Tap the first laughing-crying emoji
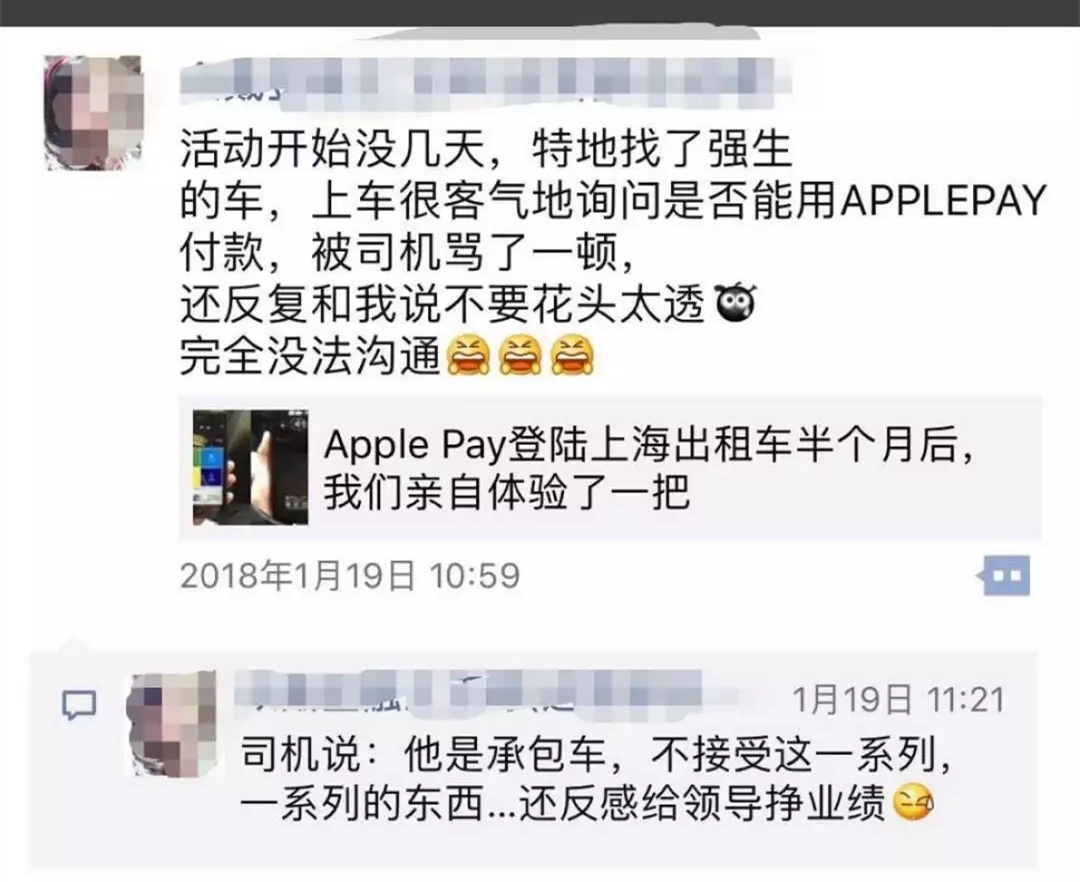Screen dimensions: 1080x882 point(469,355)
